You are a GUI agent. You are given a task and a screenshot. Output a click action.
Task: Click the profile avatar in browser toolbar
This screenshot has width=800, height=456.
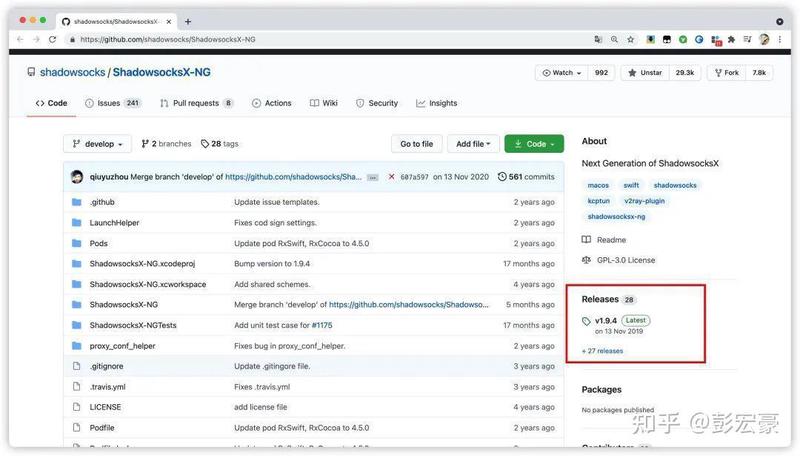coord(764,39)
